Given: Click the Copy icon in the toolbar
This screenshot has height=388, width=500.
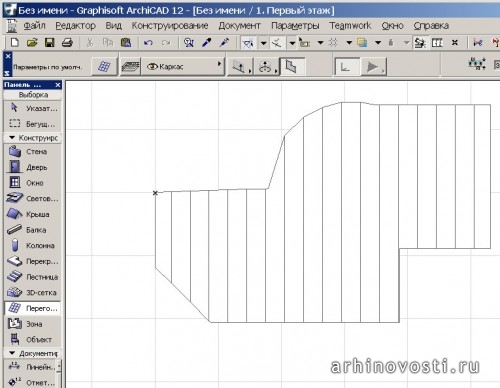Looking at the screenshot, I should pyautogui.click(x=108, y=43).
